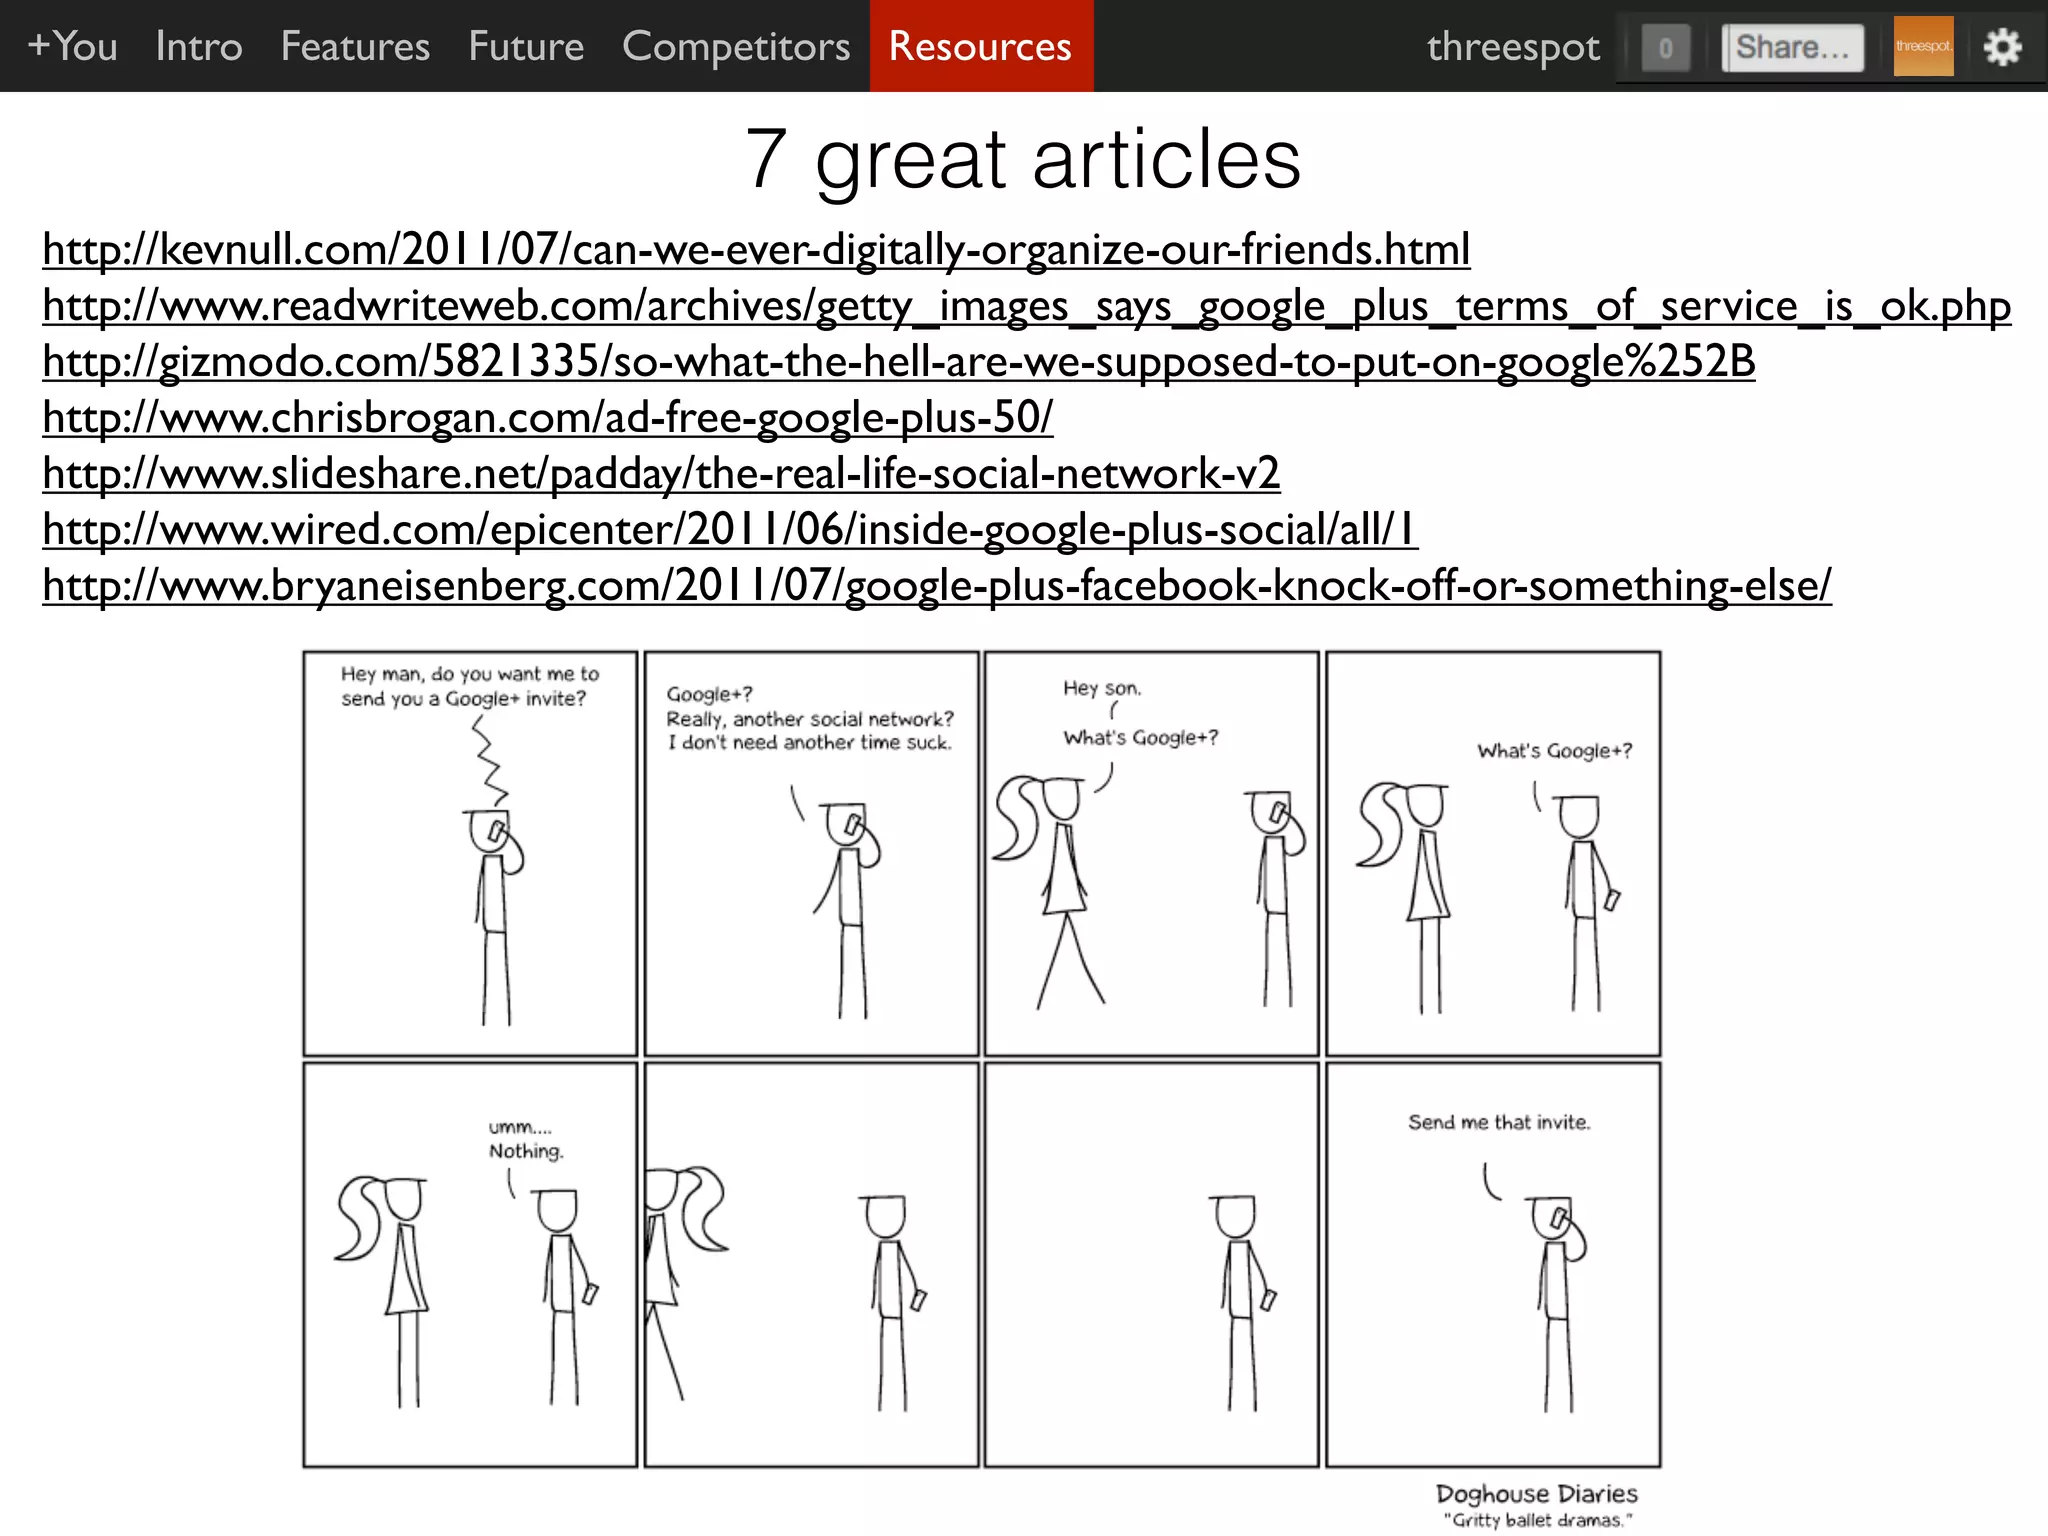Switch to the Intro tab
Screen dimensions: 2048x1536
tap(199, 46)
